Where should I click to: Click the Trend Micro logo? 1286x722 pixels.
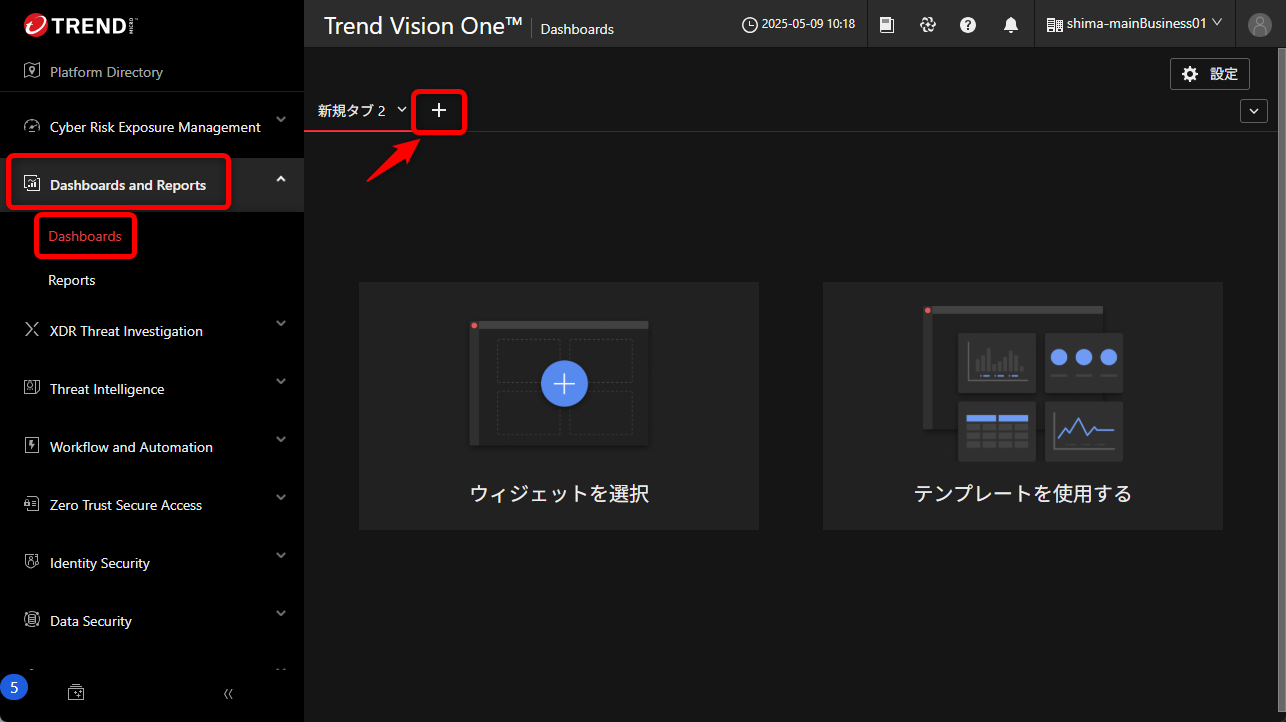tap(81, 25)
